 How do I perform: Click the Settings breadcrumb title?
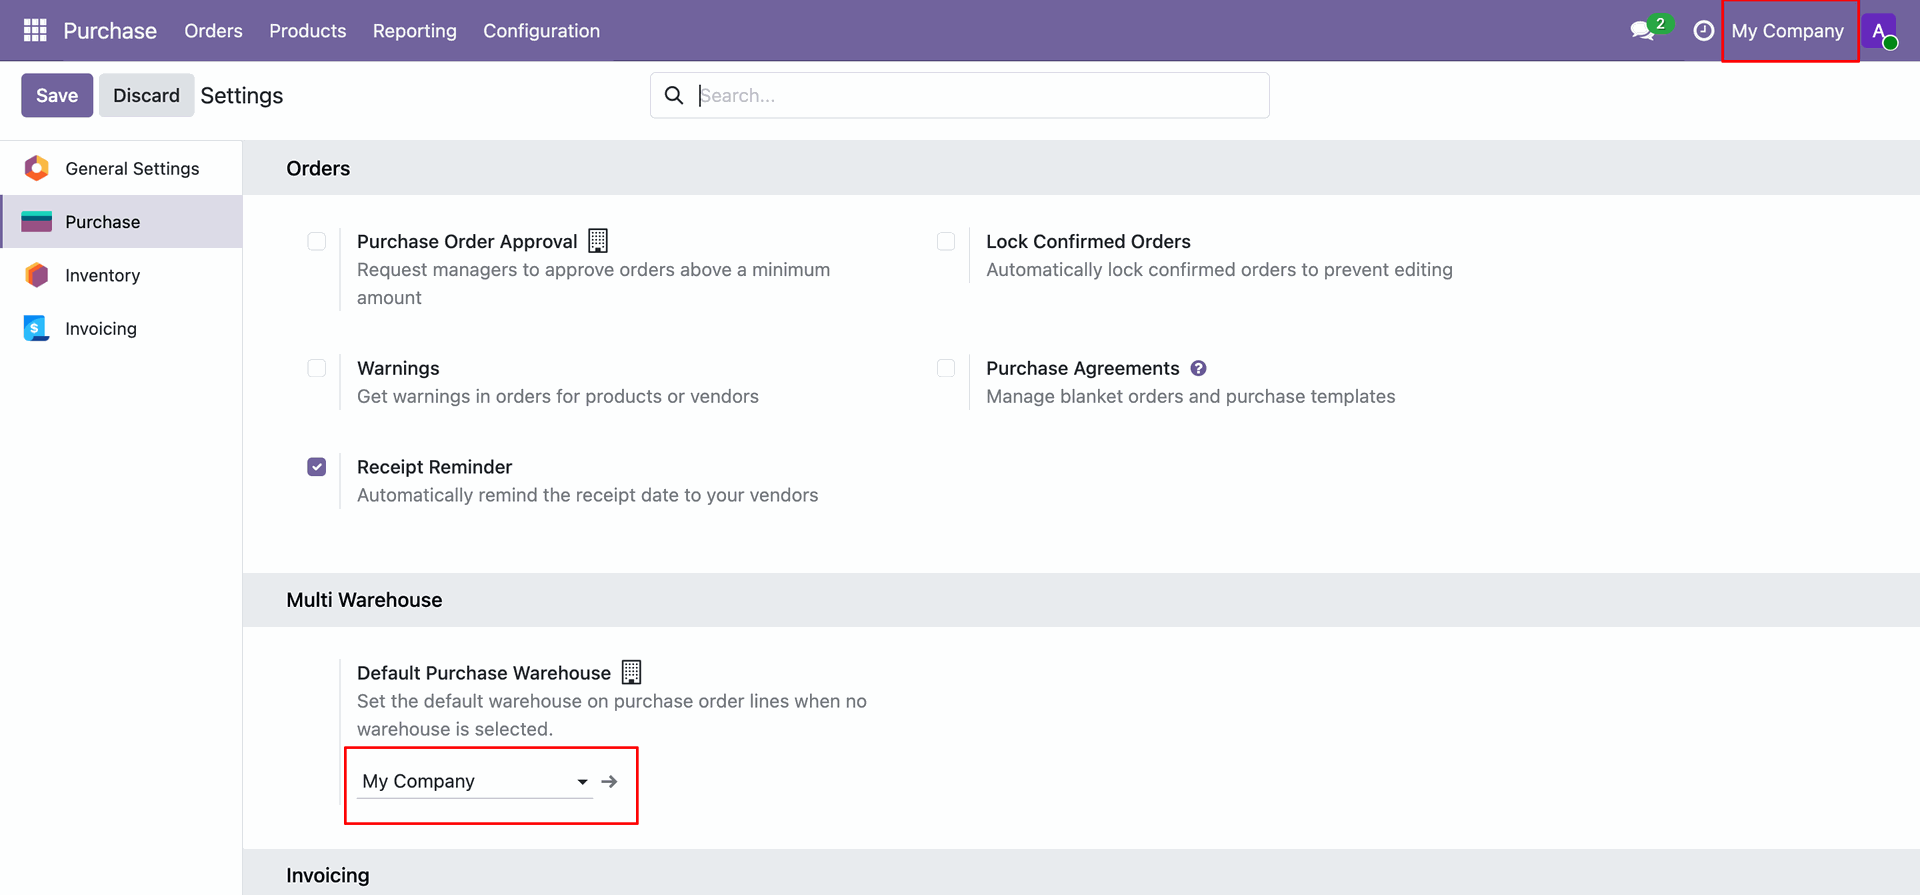coord(242,95)
